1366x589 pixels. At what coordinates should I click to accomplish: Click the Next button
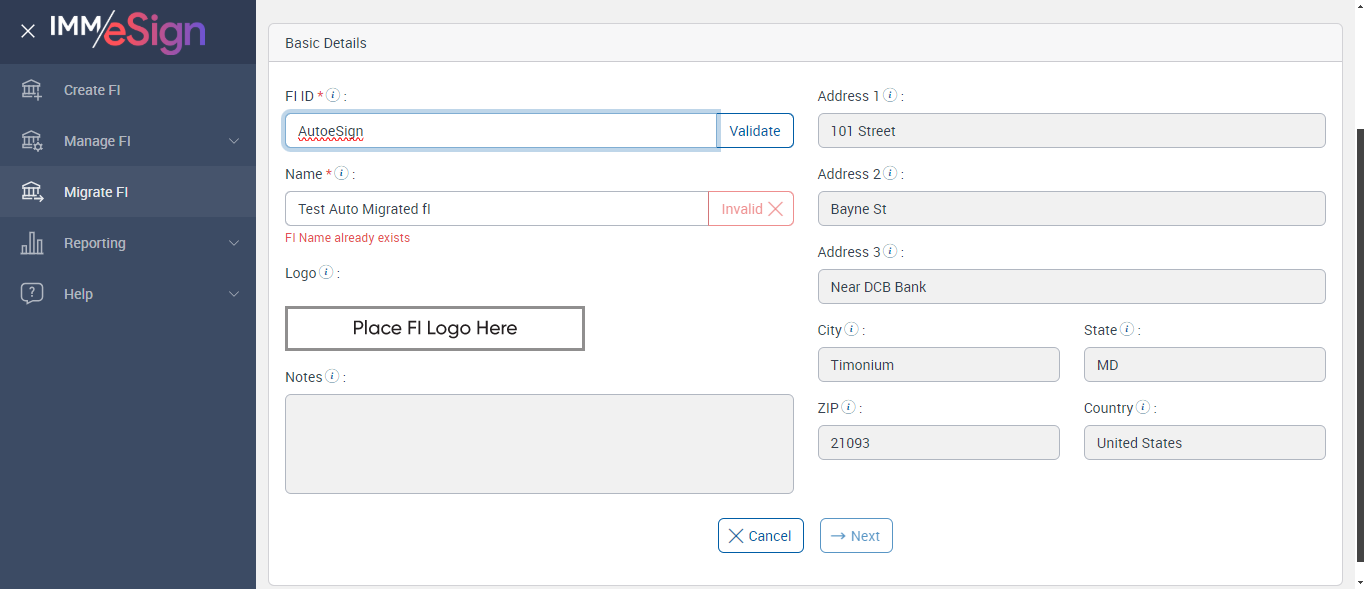point(856,536)
